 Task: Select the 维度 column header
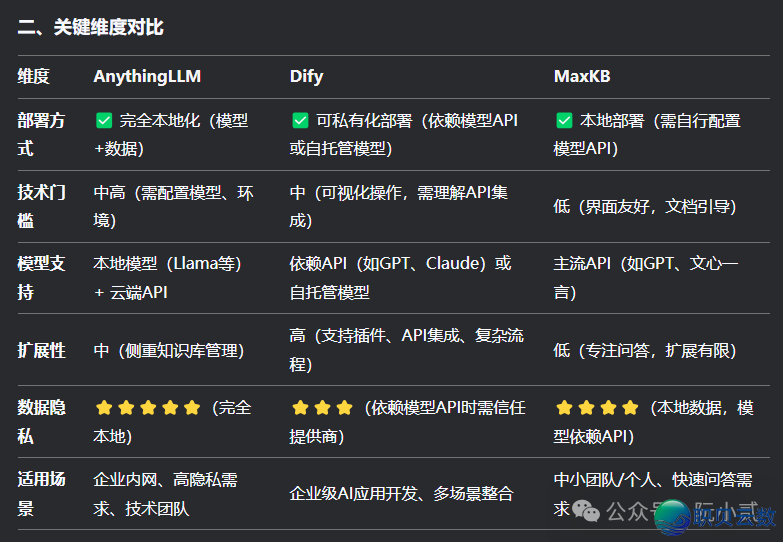coord(33,76)
